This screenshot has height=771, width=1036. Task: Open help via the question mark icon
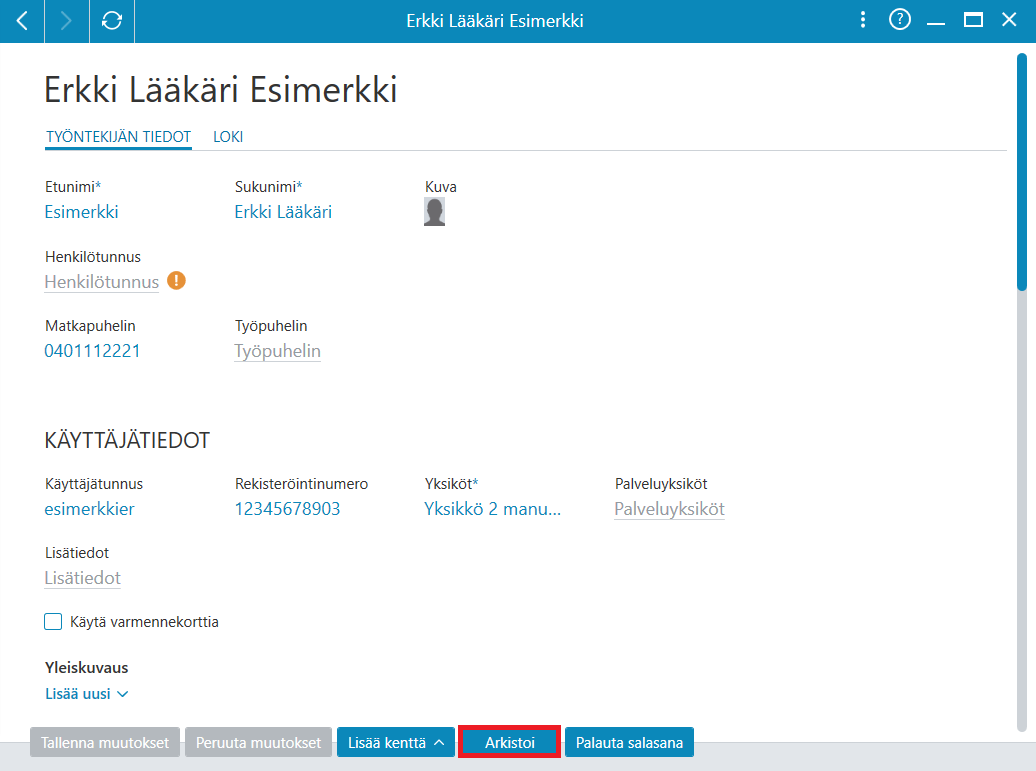899,20
